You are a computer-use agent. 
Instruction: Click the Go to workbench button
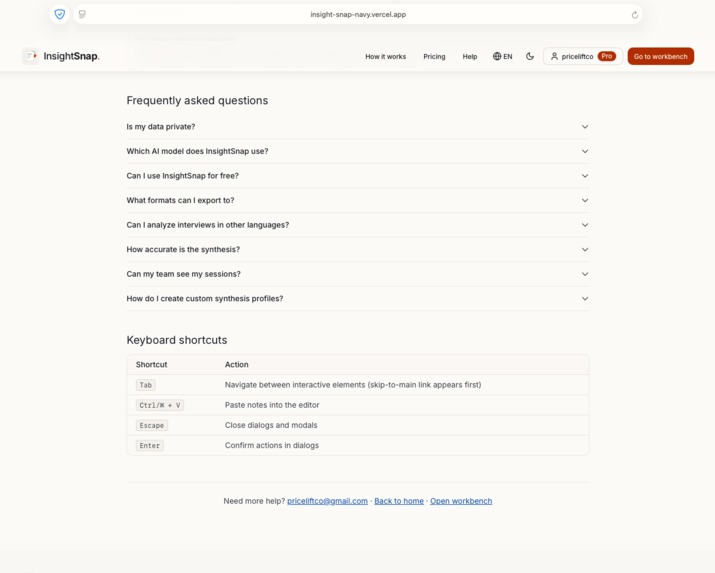tap(660, 57)
